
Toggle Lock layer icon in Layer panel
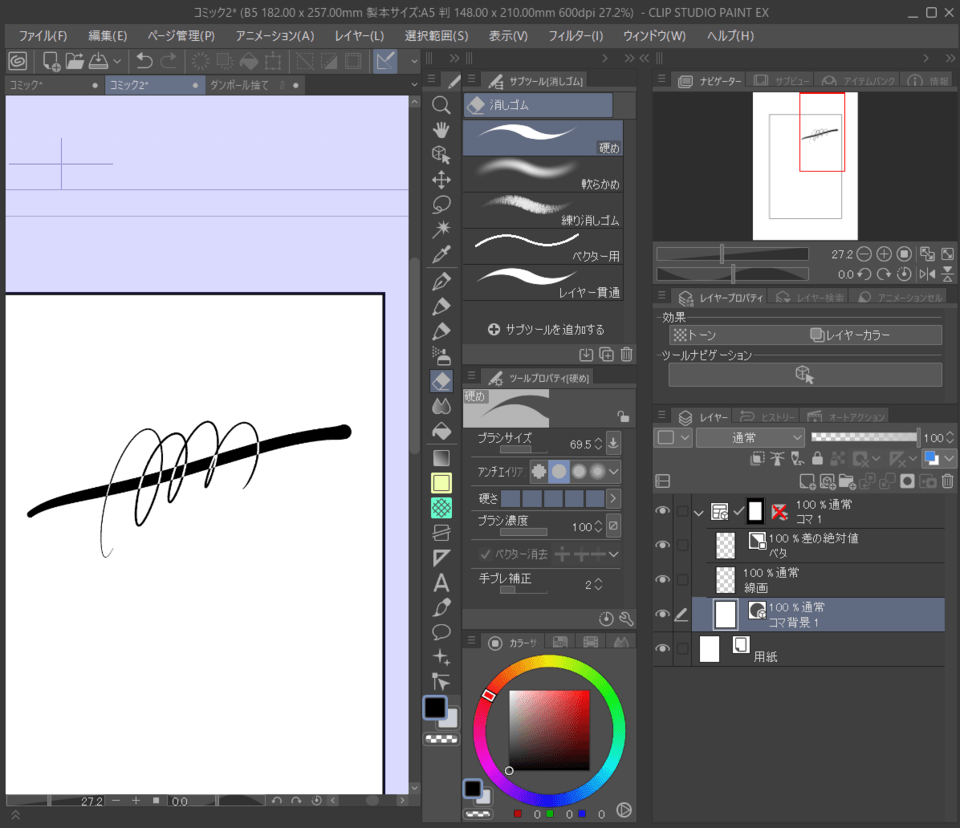pos(817,458)
